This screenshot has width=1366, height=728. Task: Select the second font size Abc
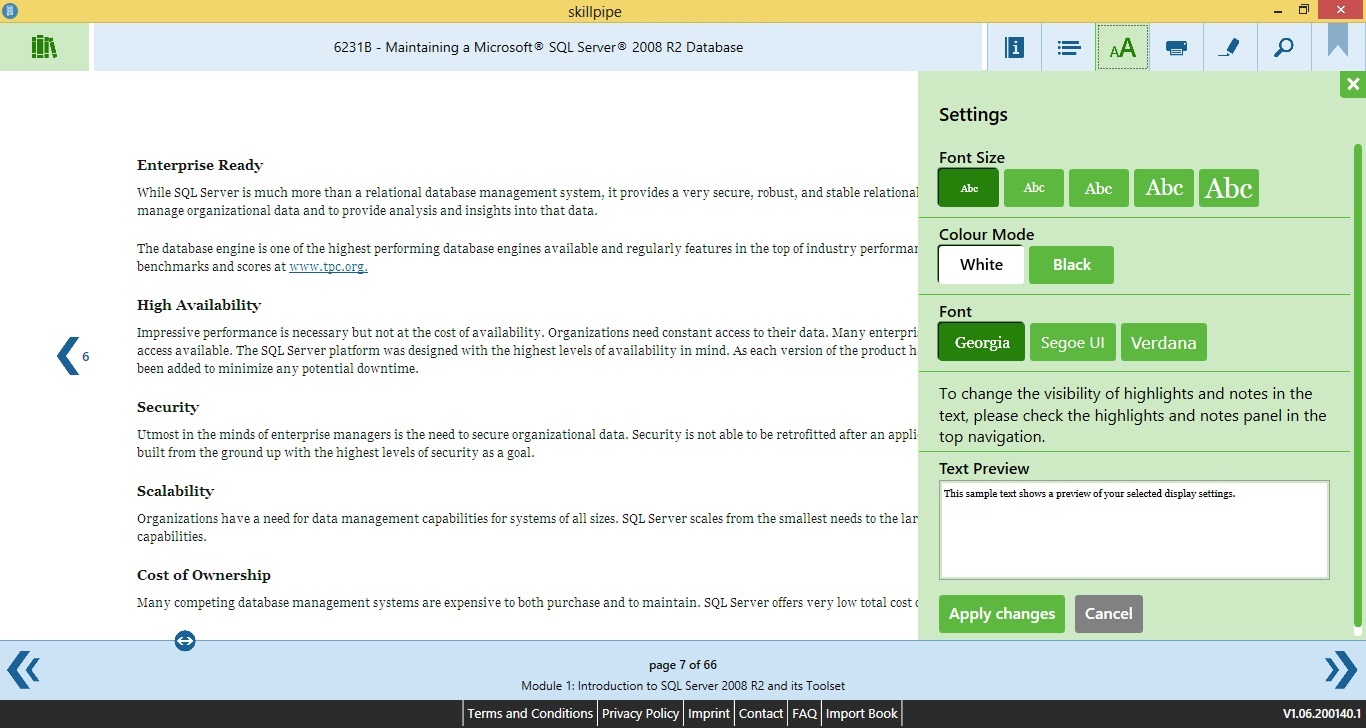(x=1034, y=188)
